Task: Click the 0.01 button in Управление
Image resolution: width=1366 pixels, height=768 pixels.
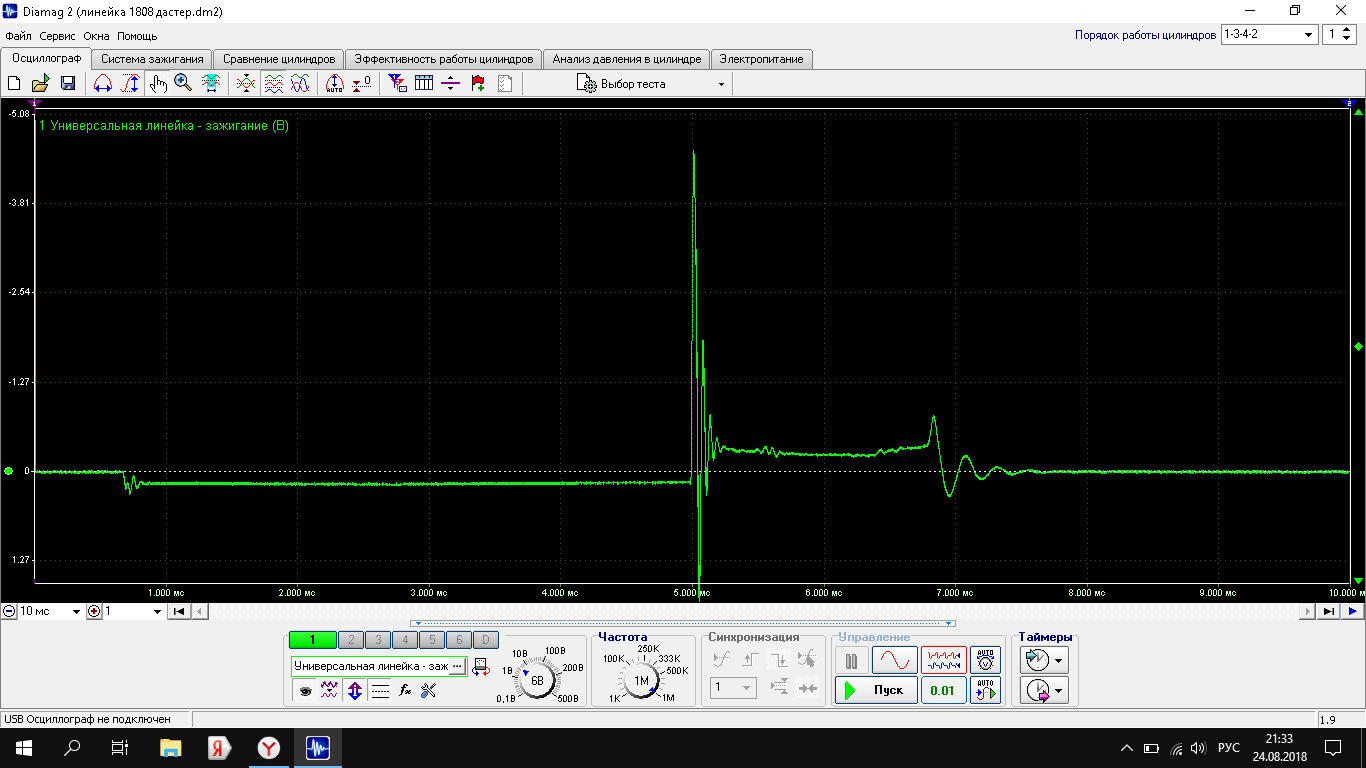Action: pyautogui.click(x=943, y=690)
